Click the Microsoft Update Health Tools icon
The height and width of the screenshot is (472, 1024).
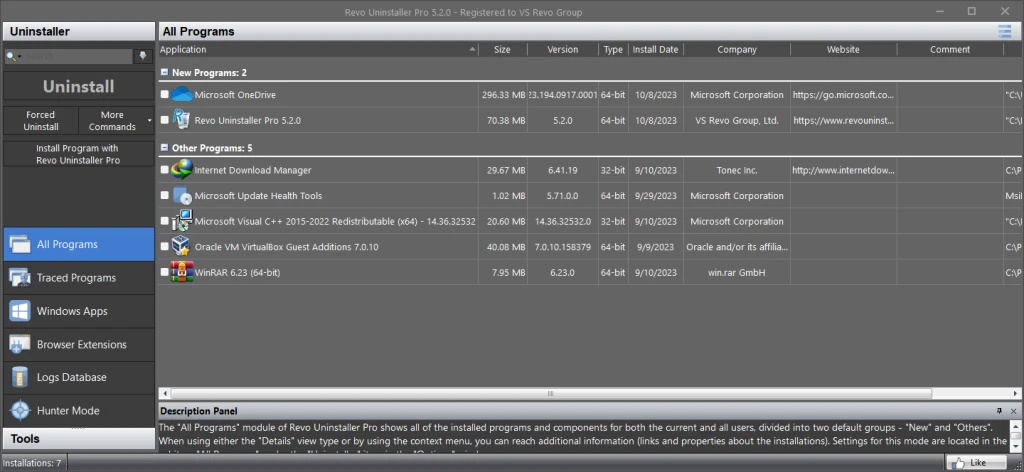tap(182, 195)
